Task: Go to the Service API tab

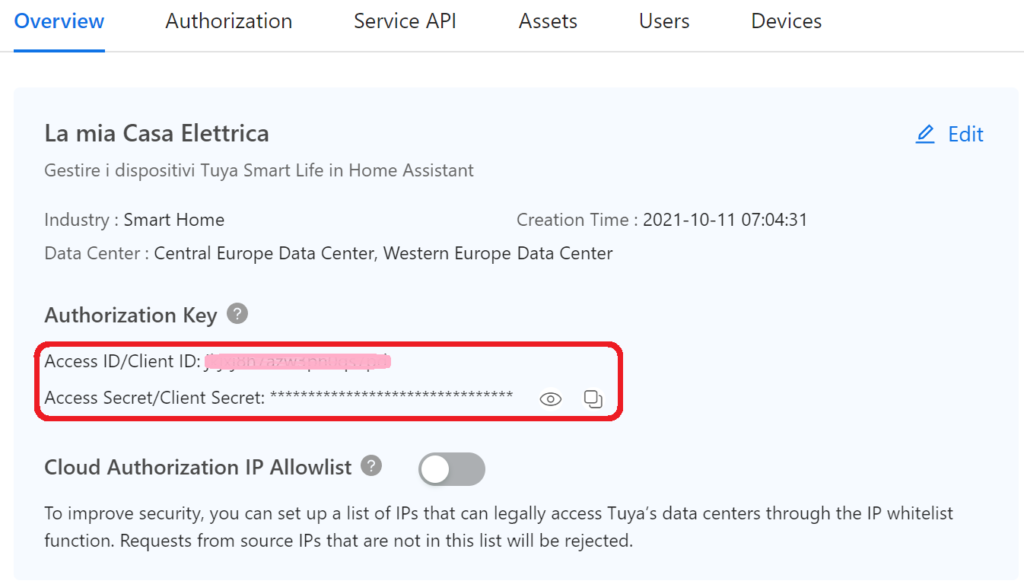Action: coord(405,21)
